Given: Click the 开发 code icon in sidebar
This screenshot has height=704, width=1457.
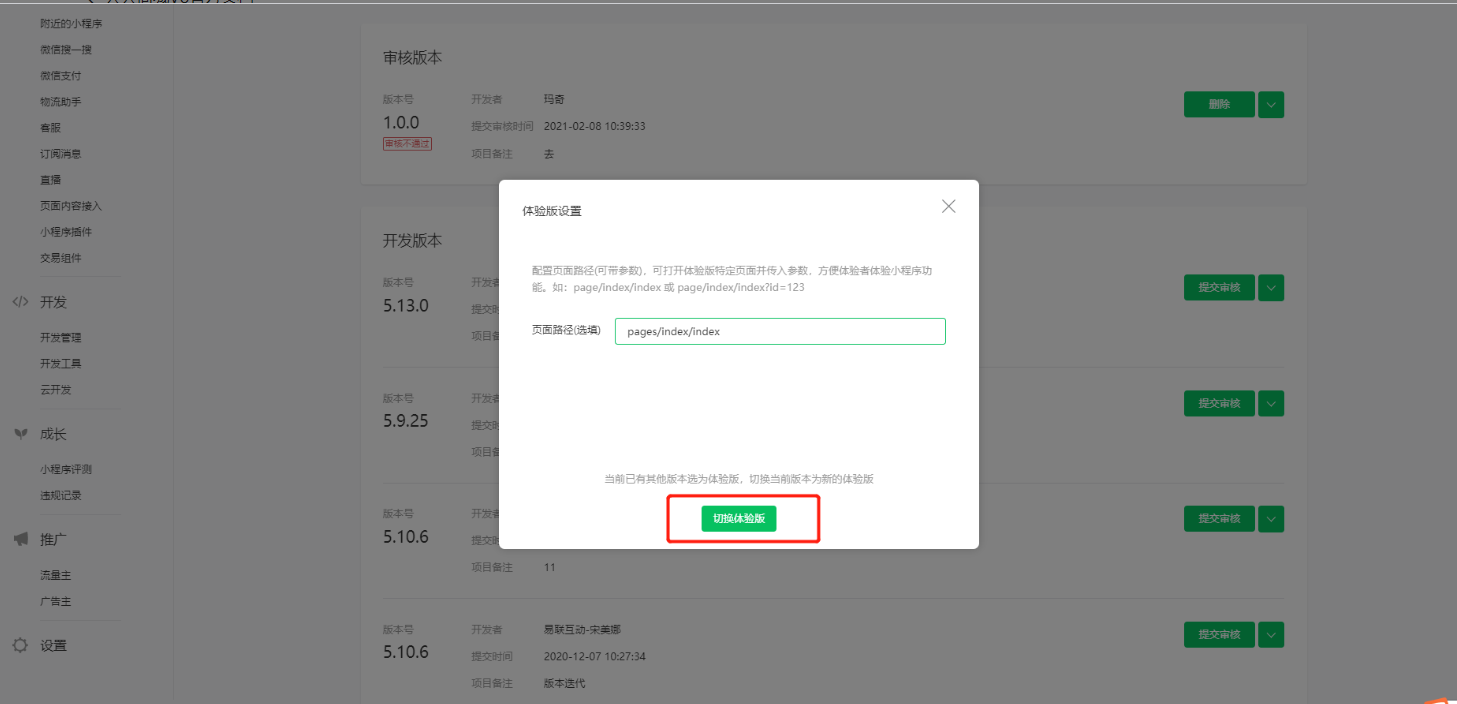Looking at the screenshot, I should click(x=20, y=302).
